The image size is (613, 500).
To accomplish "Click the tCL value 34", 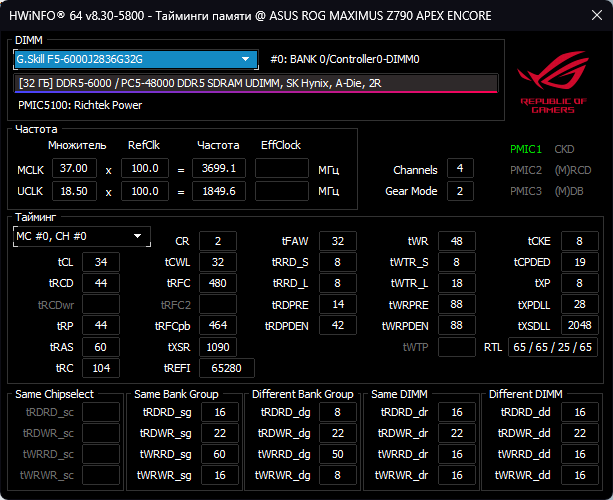I will tap(101, 262).
